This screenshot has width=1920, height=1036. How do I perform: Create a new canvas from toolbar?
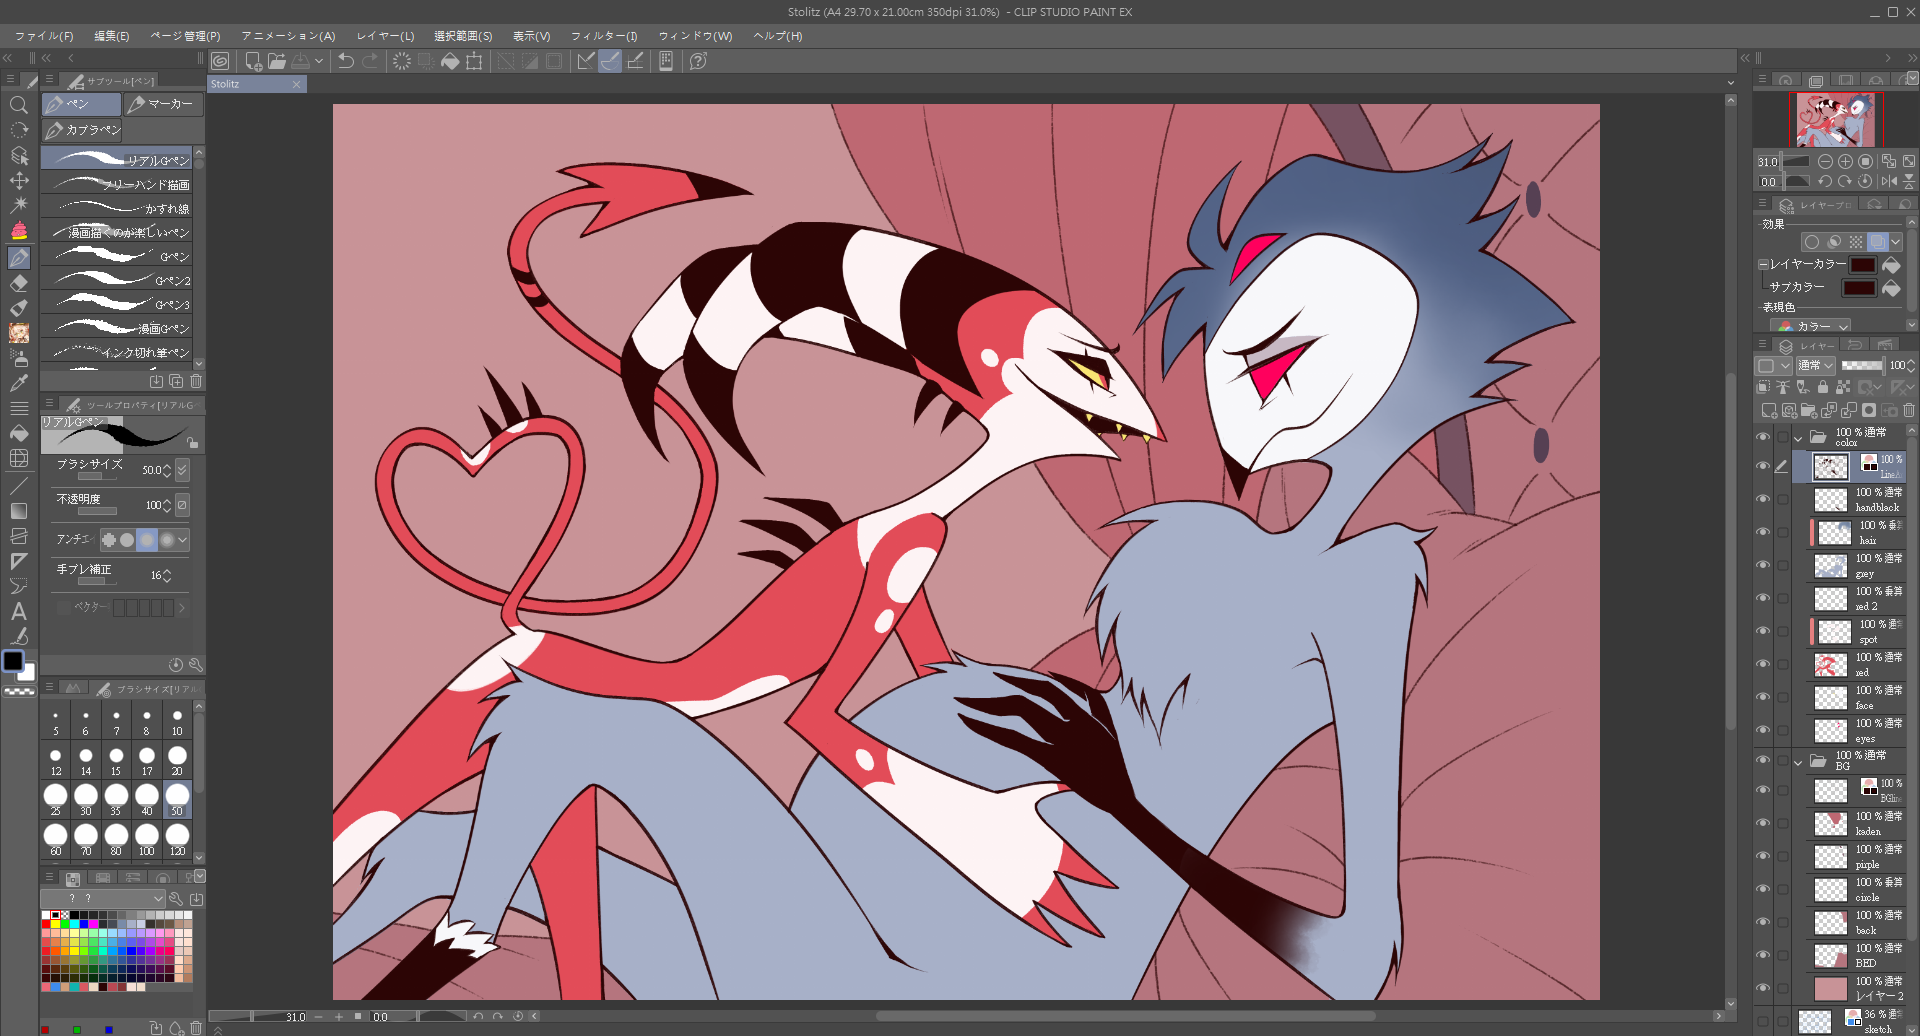(x=253, y=61)
